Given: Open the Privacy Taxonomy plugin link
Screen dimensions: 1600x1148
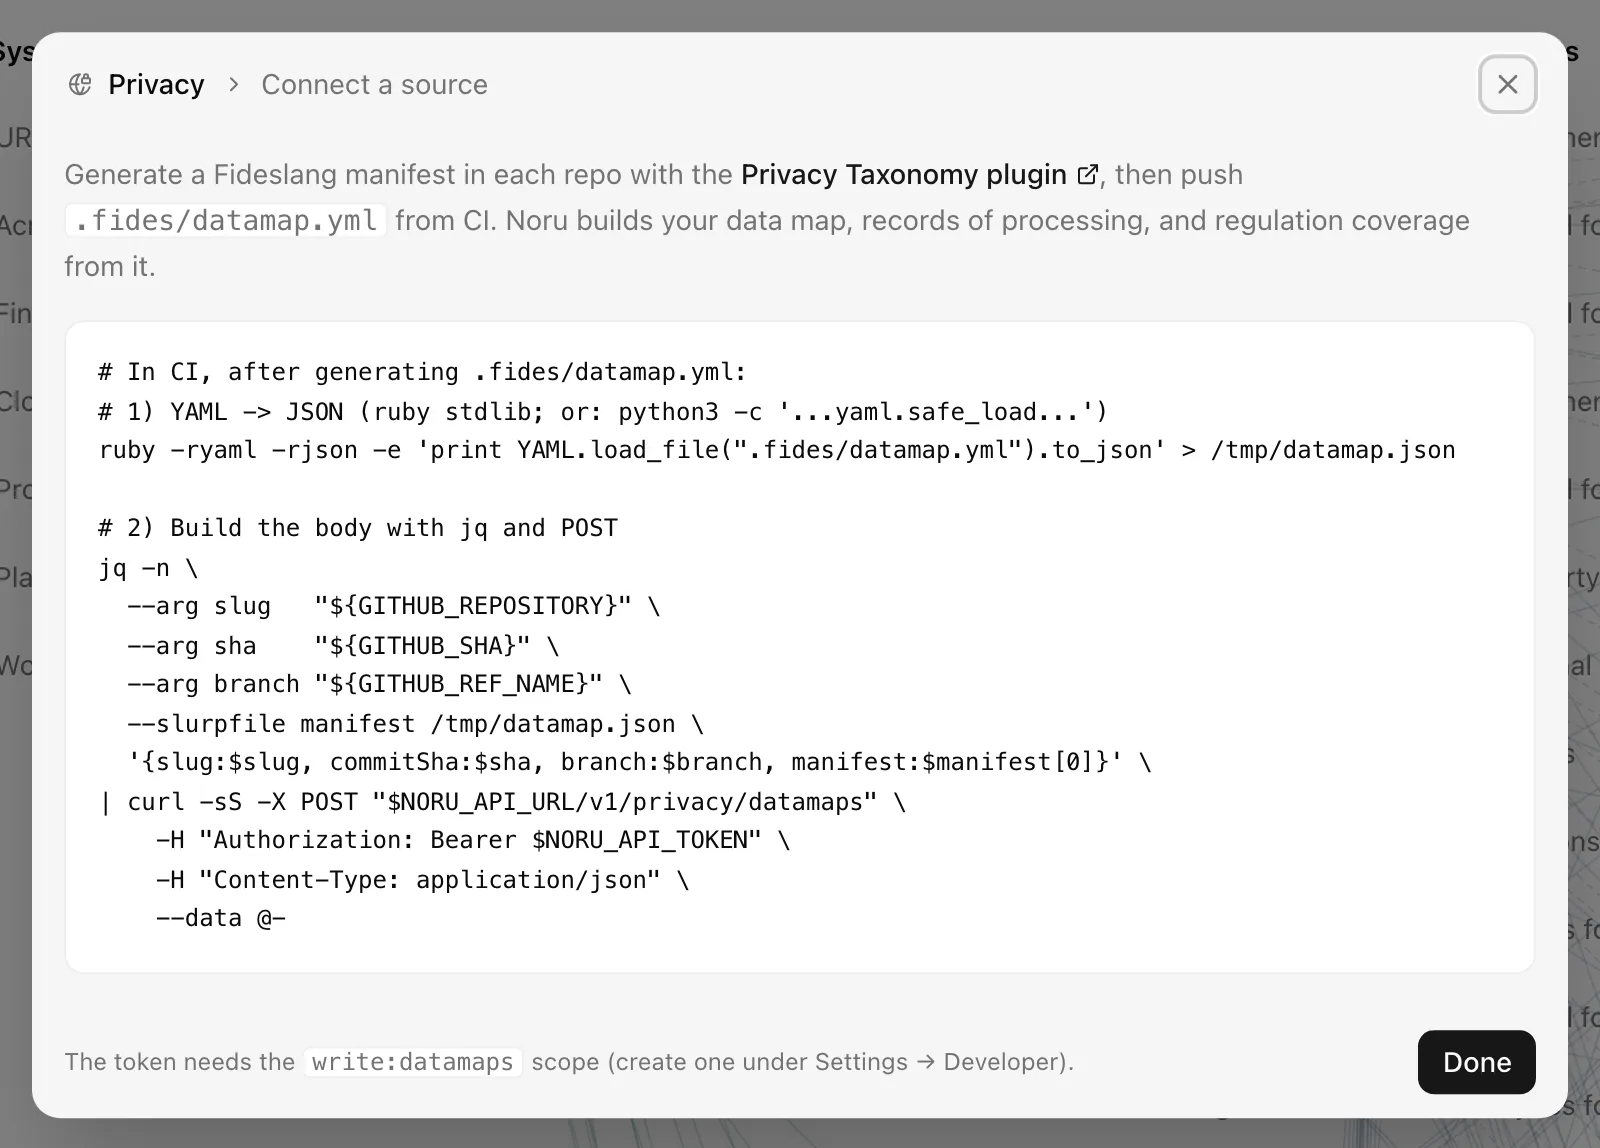Looking at the screenshot, I should (919, 174).
